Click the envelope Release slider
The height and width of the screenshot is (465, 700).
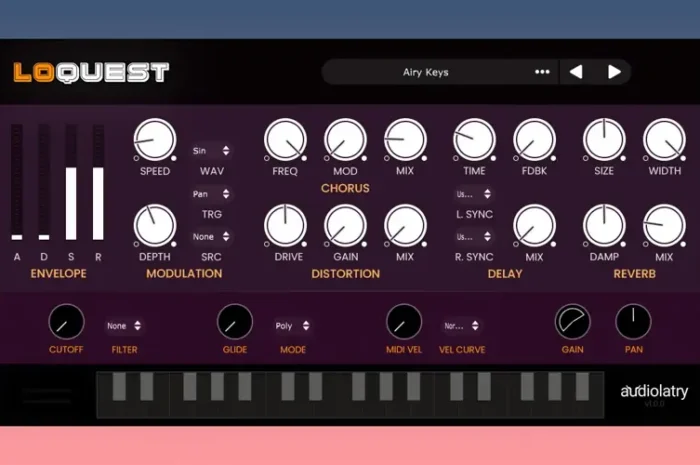tap(98, 182)
